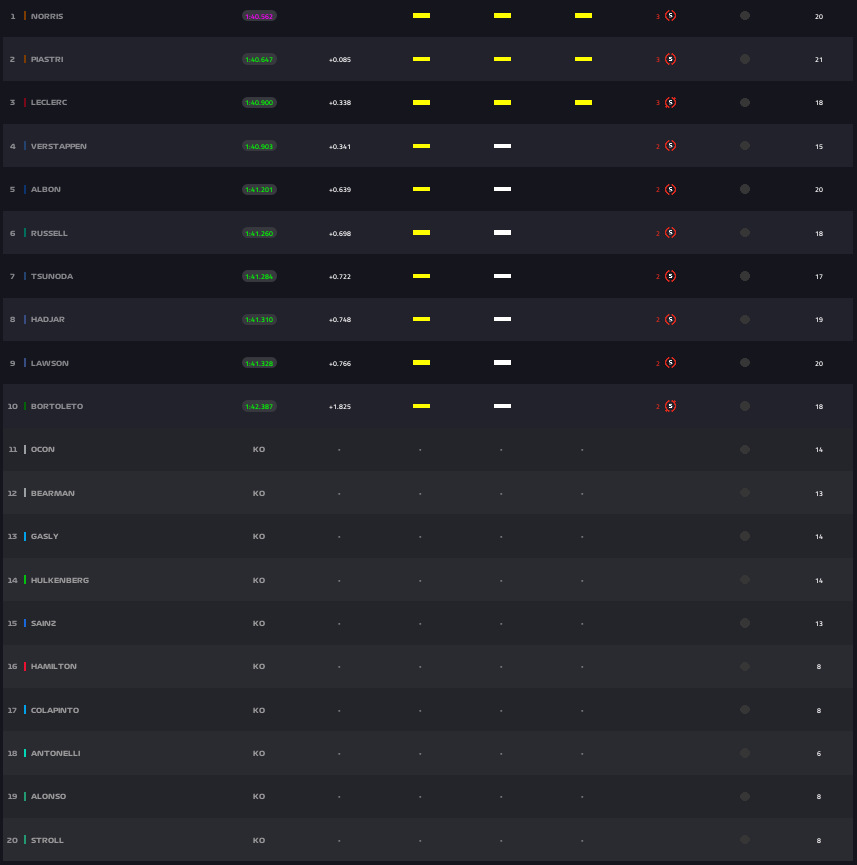Click the KO status for Alonso
This screenshot has height=865, width=857.
click(x=259, y=797)
